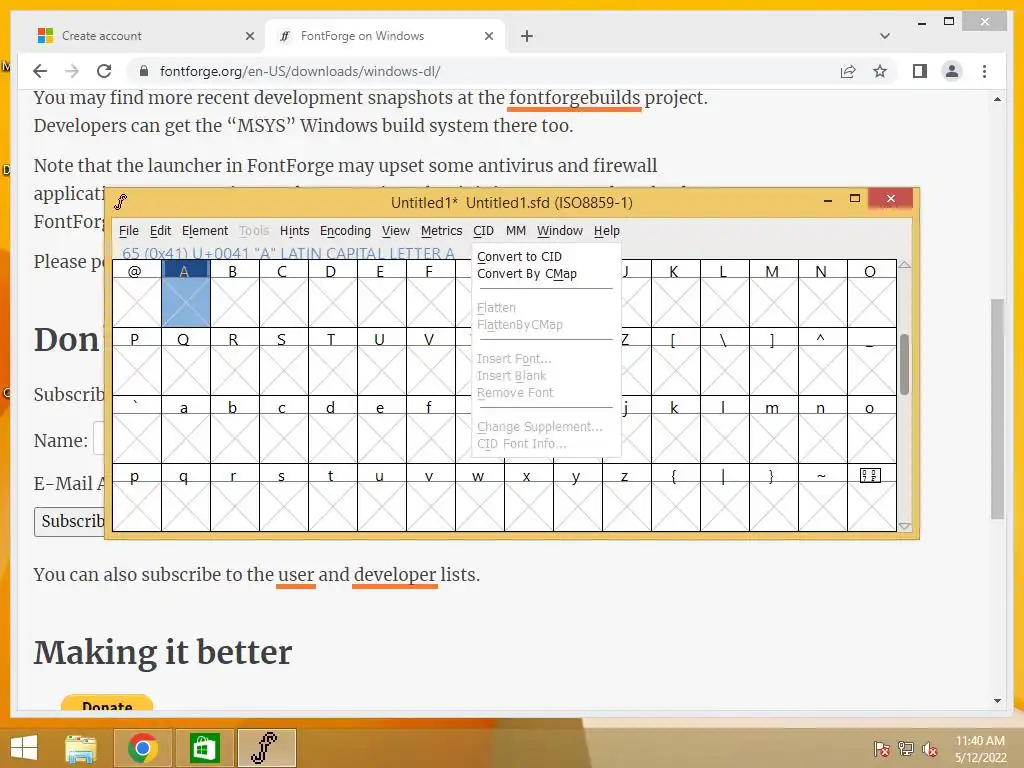Click the FontForge vertical scrollbar thumb
Screen dimensions: 1024x768
(x=904, y=364)
